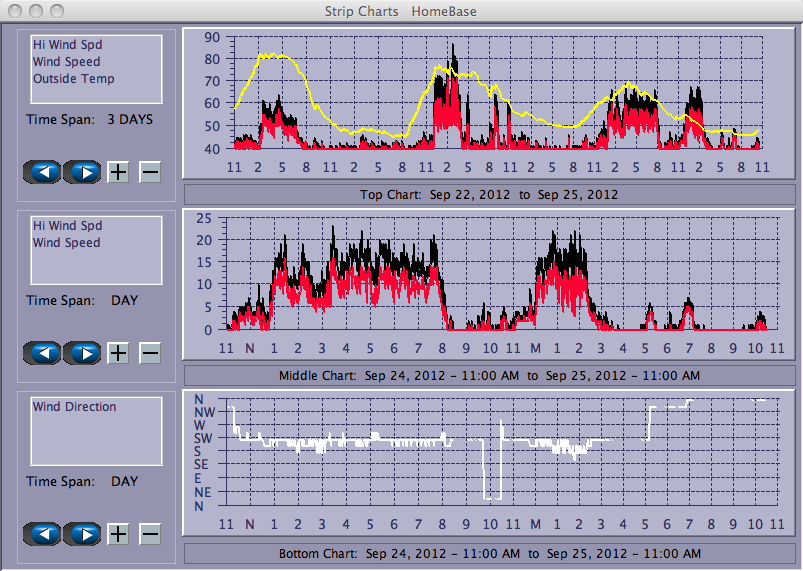Click the Bottom Chart date range bar
803x571 pixels.
coord(488,554)
